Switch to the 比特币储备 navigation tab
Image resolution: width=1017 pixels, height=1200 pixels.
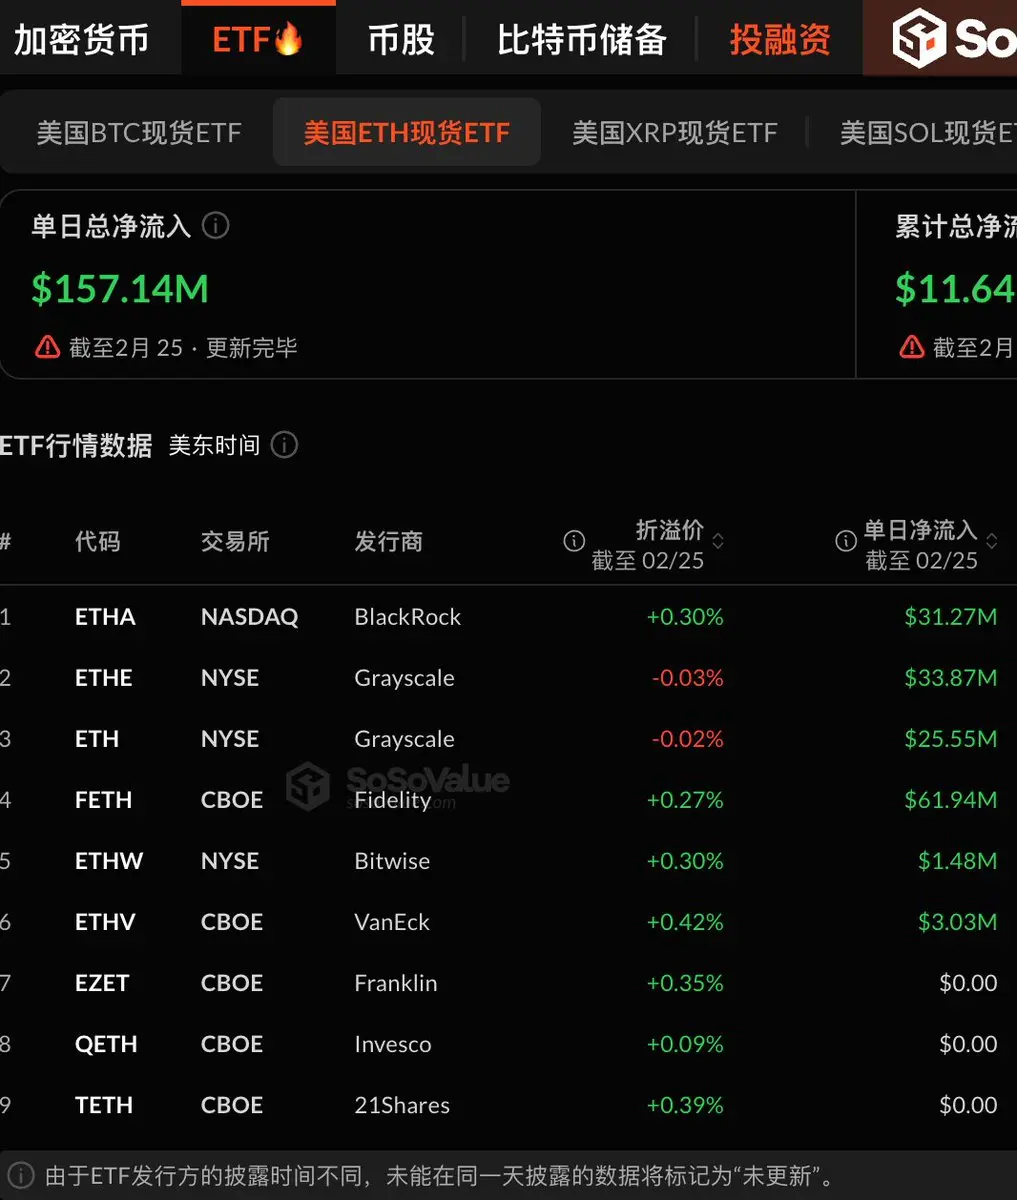[582, 40]
